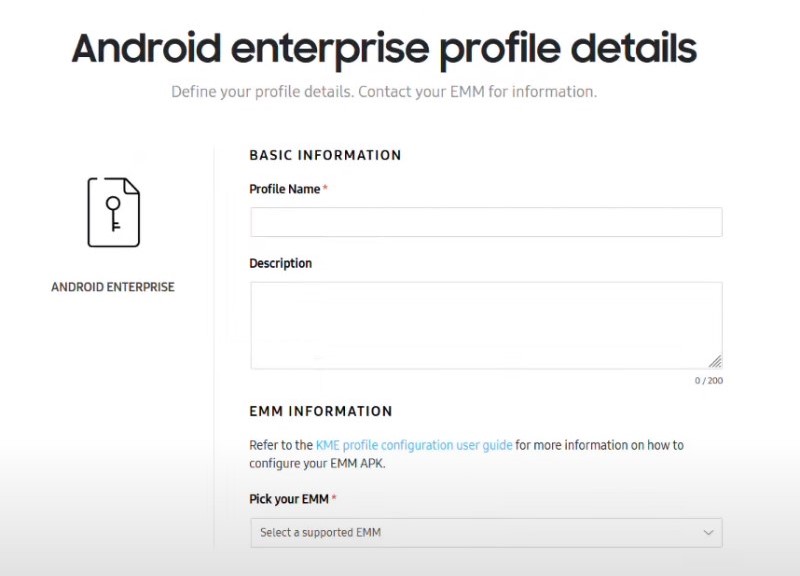
Task: Open the KME profile configuration user guide link
Action: pos(414,445)
